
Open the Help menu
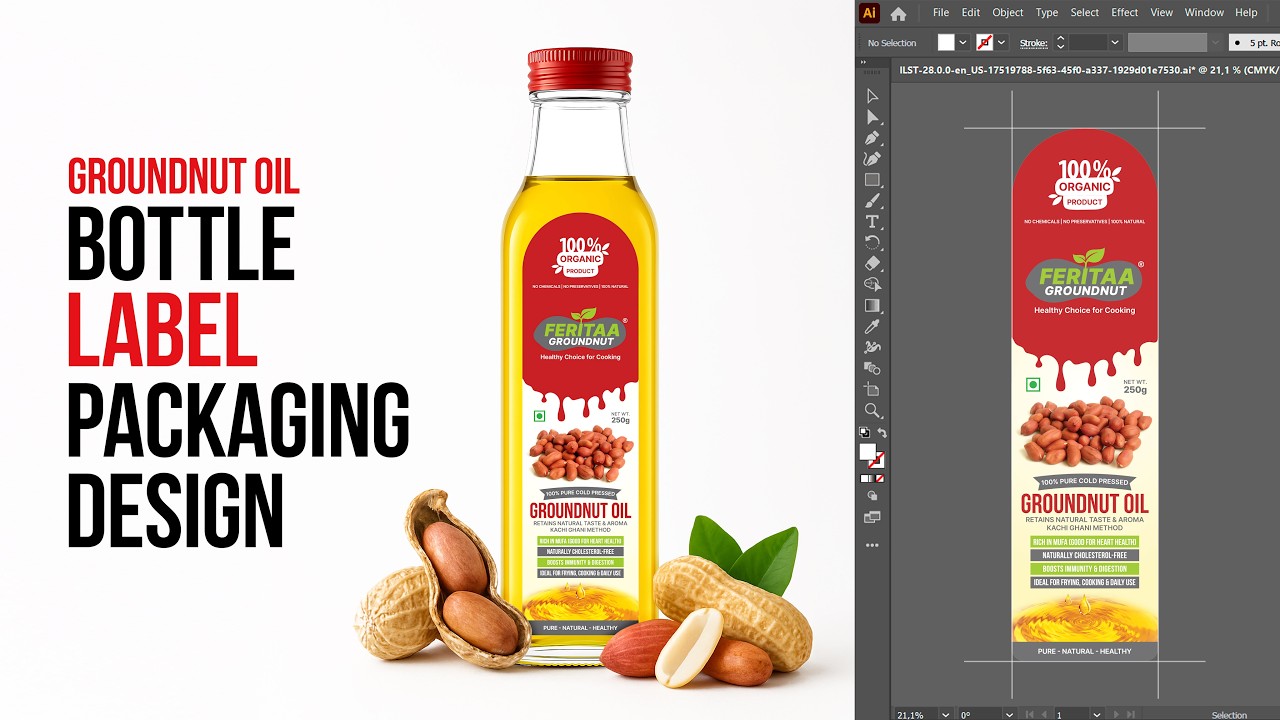pos(1246,13)
